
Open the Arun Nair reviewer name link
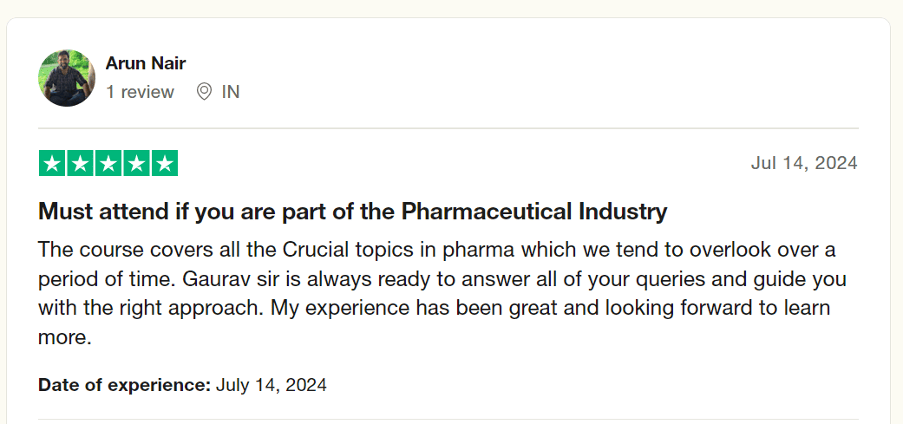click(x=146, y=63)
